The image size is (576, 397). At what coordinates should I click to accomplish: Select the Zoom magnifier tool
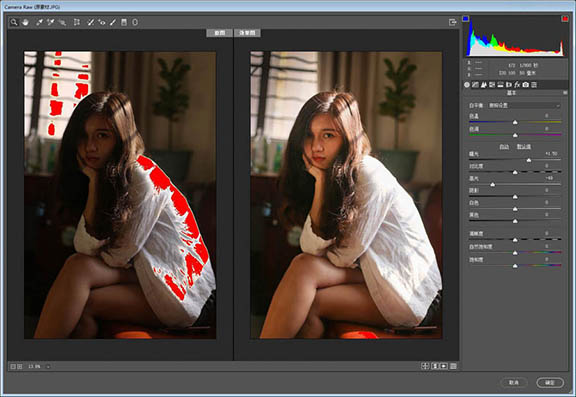[14, 22]
